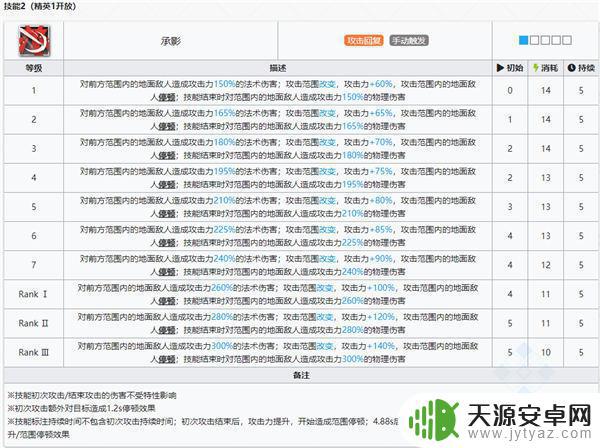This screenshot has width=600, height=448.
Task: Click the 初始 value 1 in level 2 row
Action: click(510, 120)
